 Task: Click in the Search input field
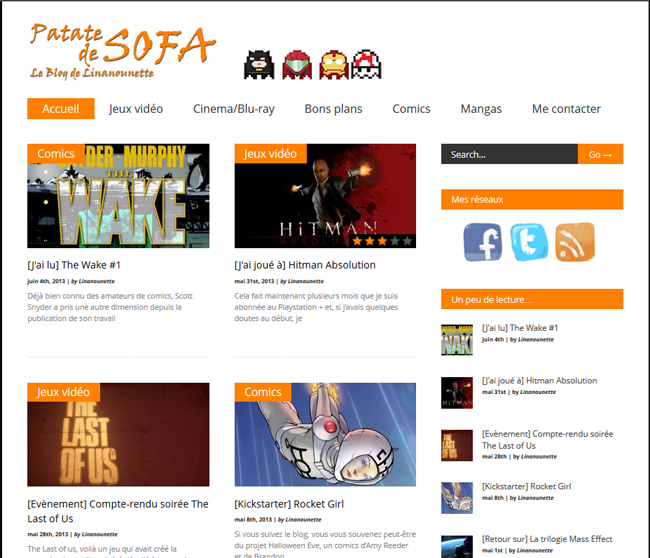[x=508, y=154]
